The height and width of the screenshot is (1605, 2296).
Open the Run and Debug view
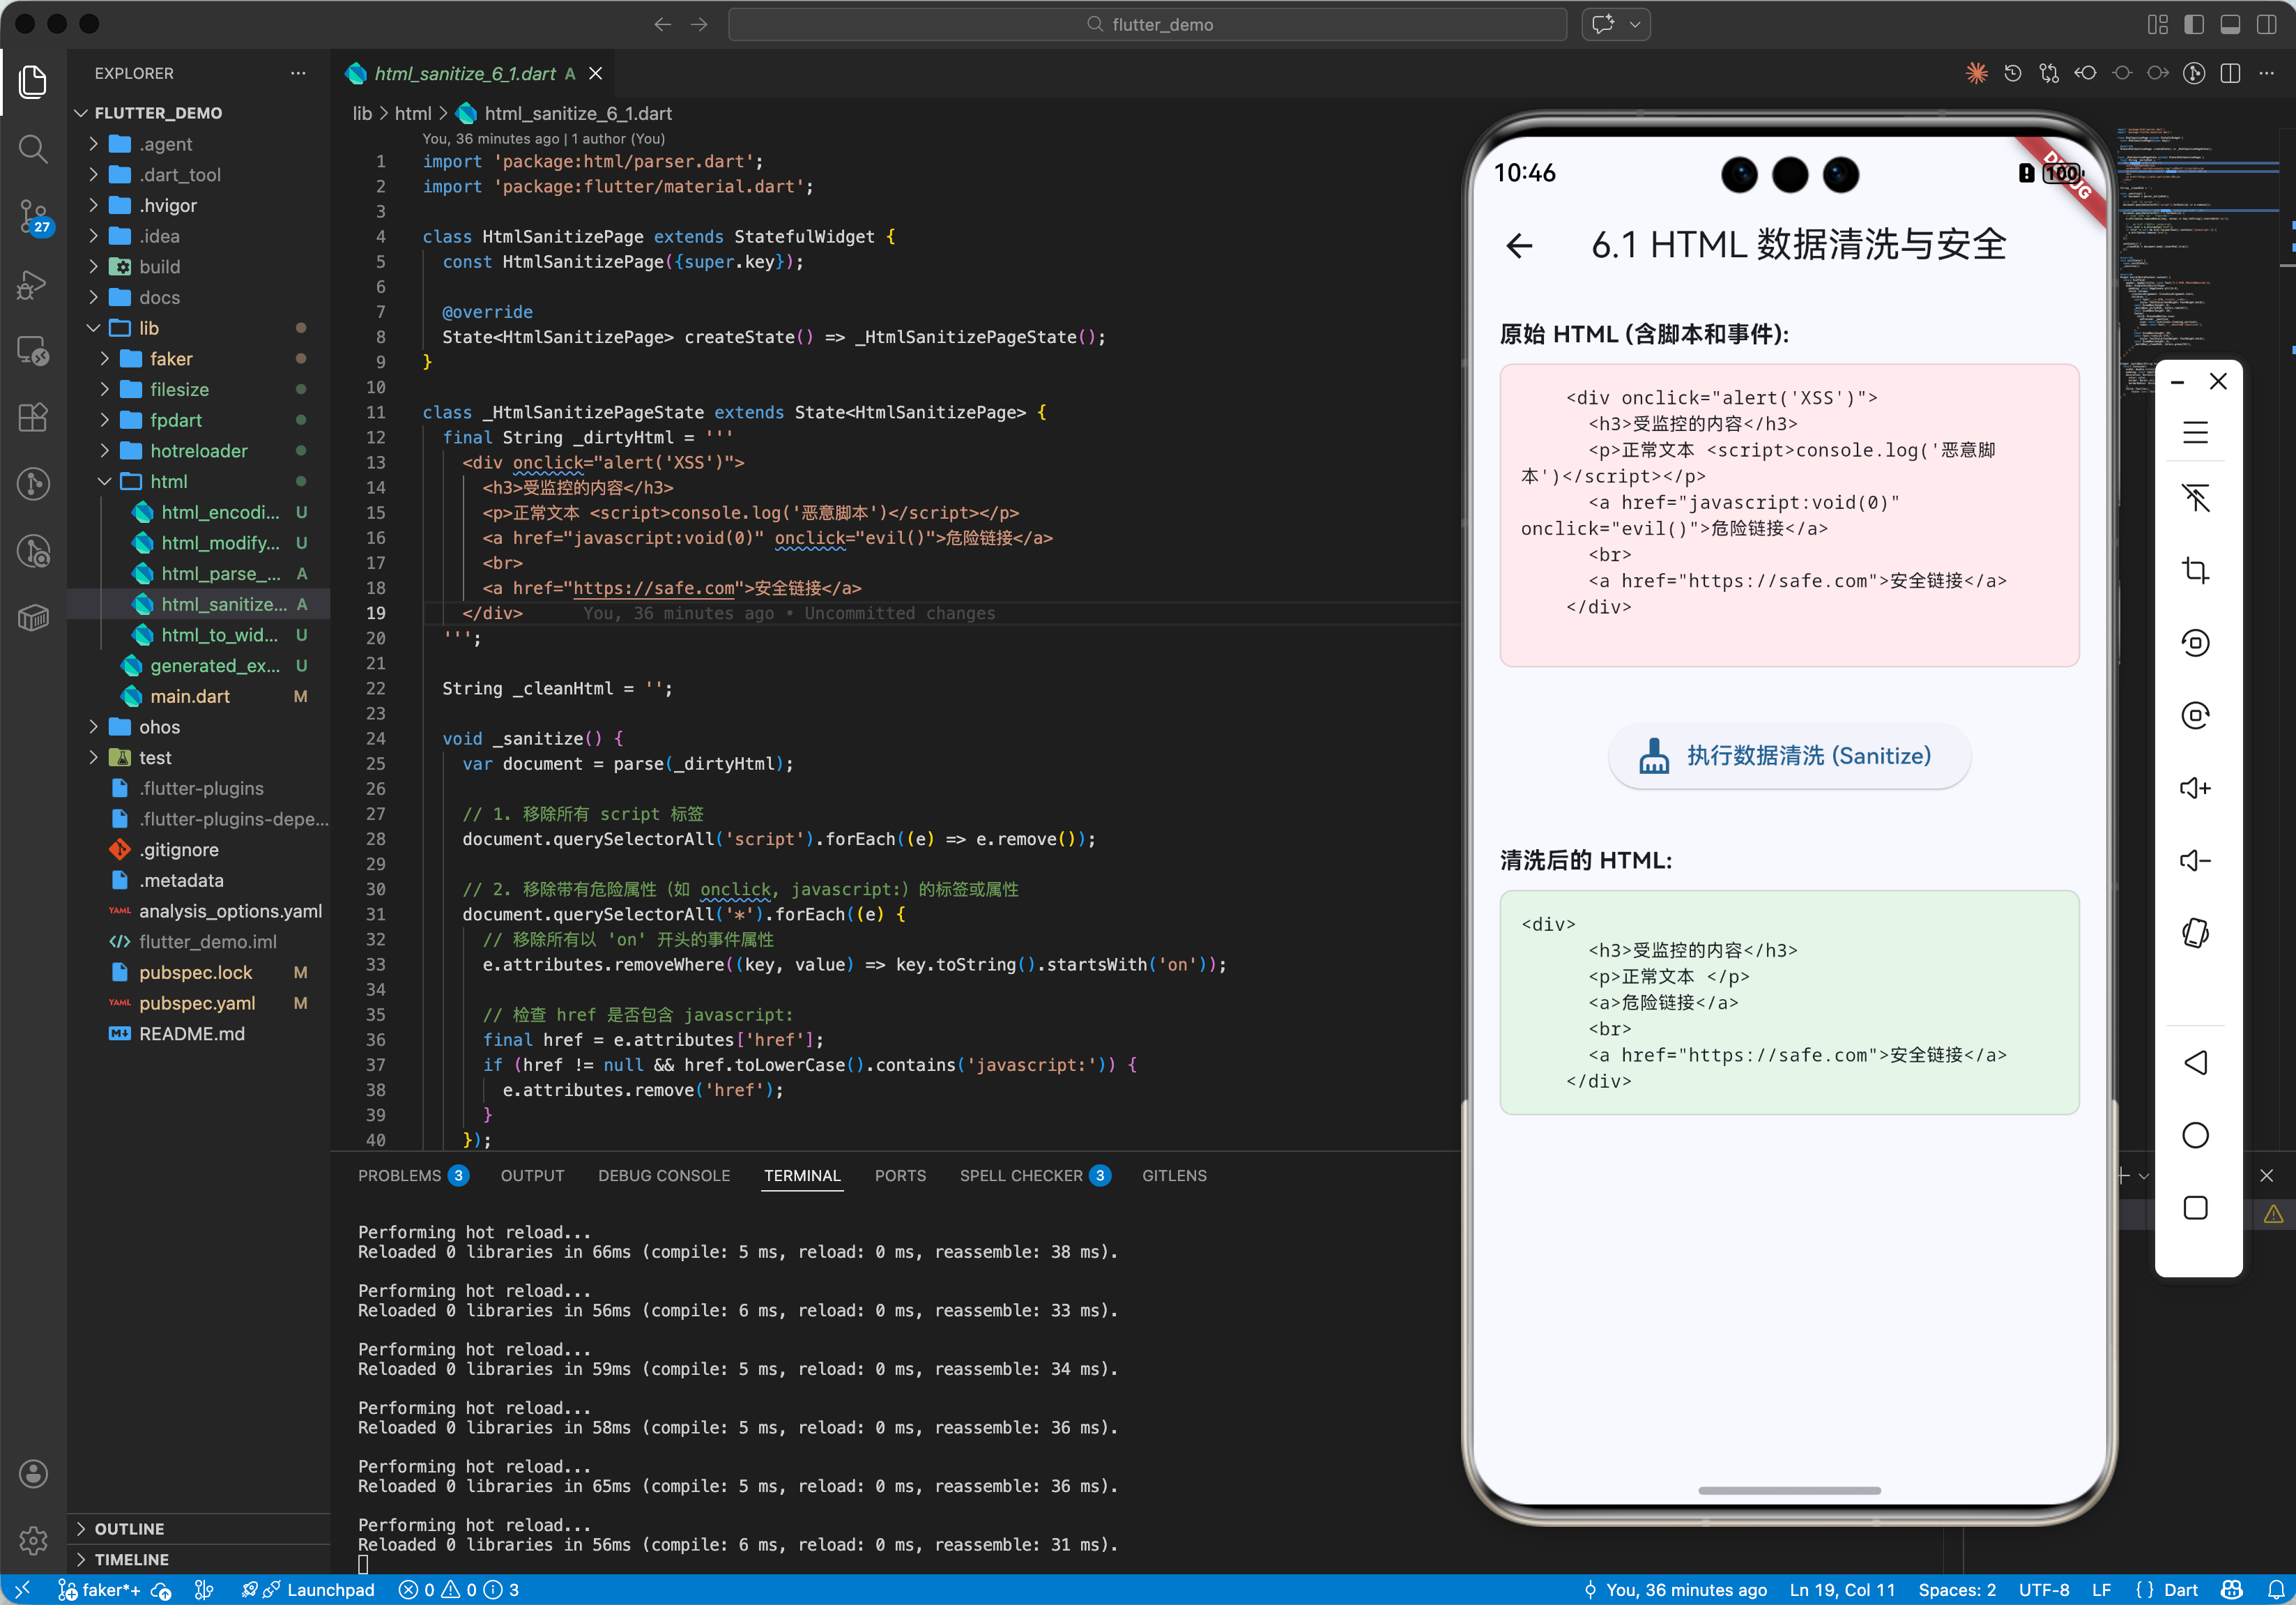pyautogui.click(x=33, y=285)
